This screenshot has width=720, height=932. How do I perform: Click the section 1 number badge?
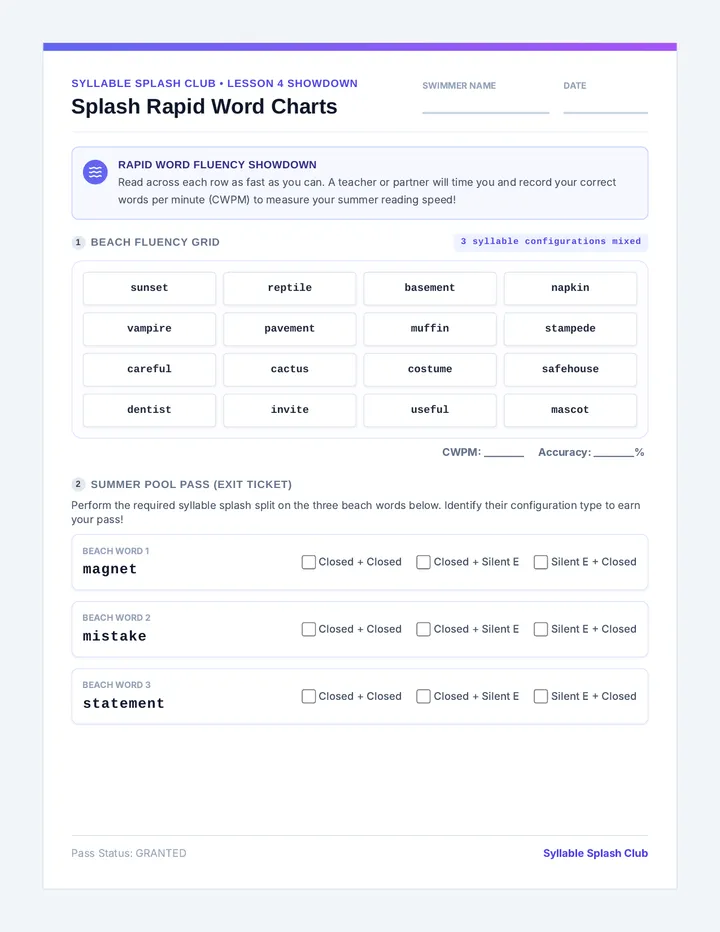click(78, 243)
